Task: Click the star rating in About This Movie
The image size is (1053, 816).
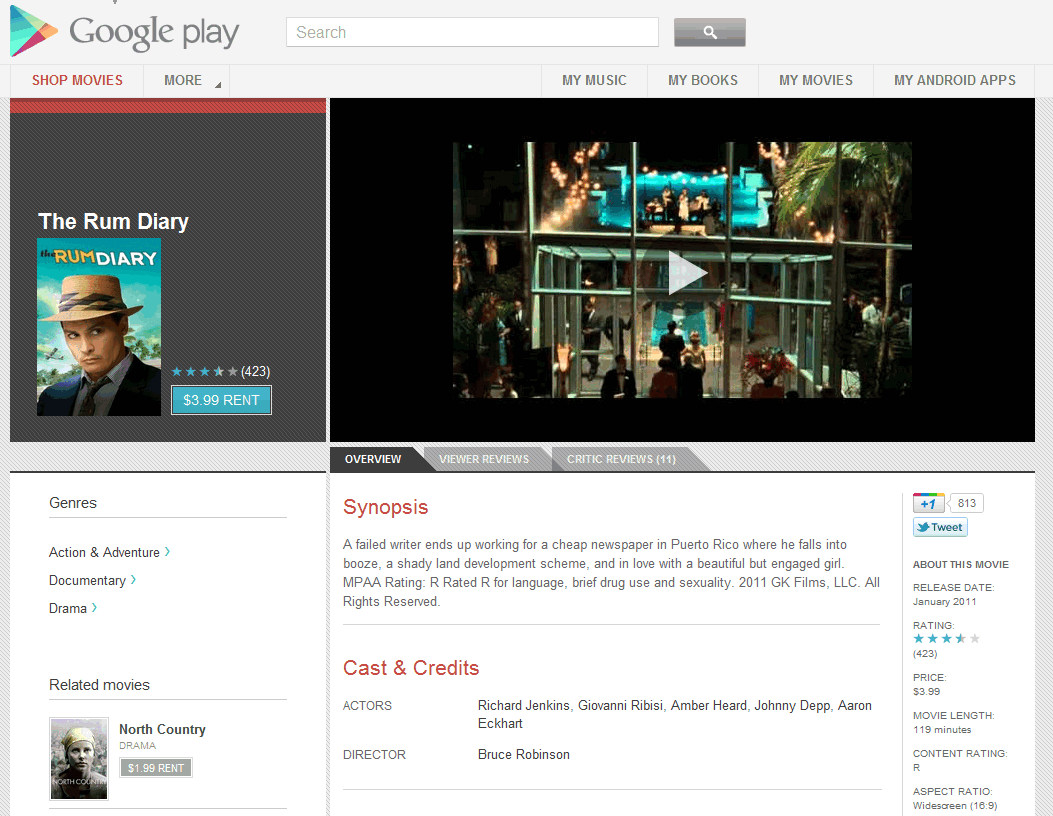Action: (x=946, y=639)
